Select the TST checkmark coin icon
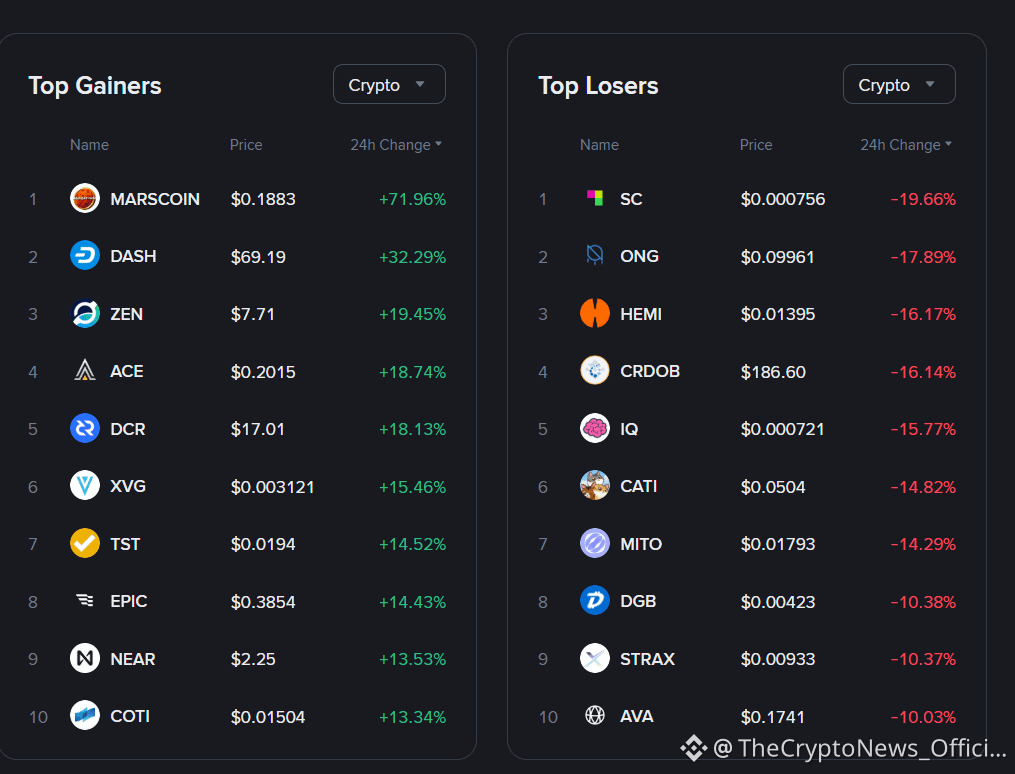 click(85, 543)
